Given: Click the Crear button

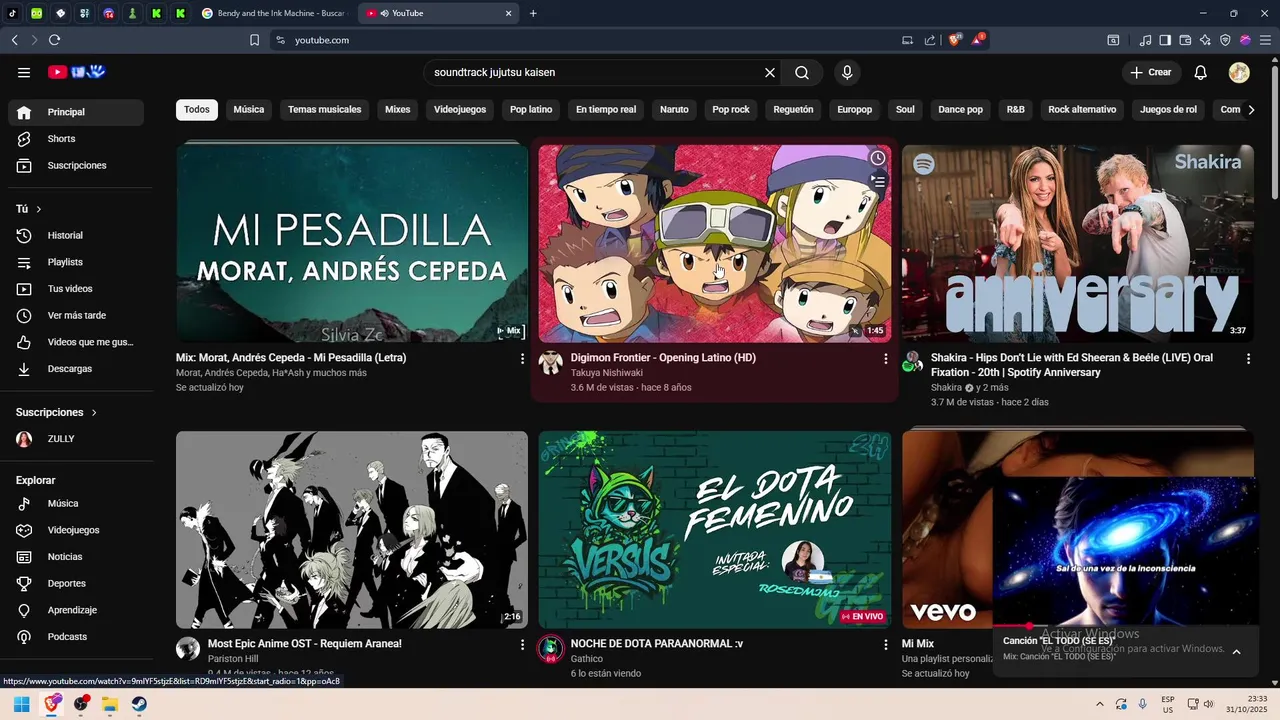Looking at the screenshot, I should pyautogui.click(x=1151, y=72).
